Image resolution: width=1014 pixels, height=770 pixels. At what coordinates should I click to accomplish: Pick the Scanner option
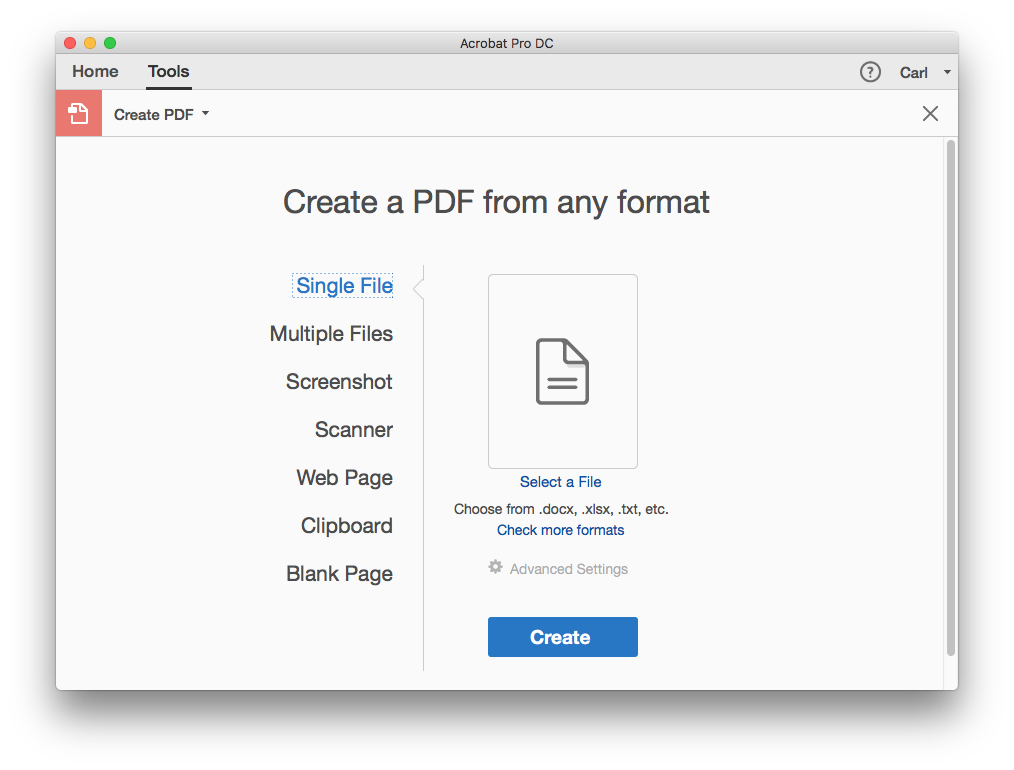354,430
